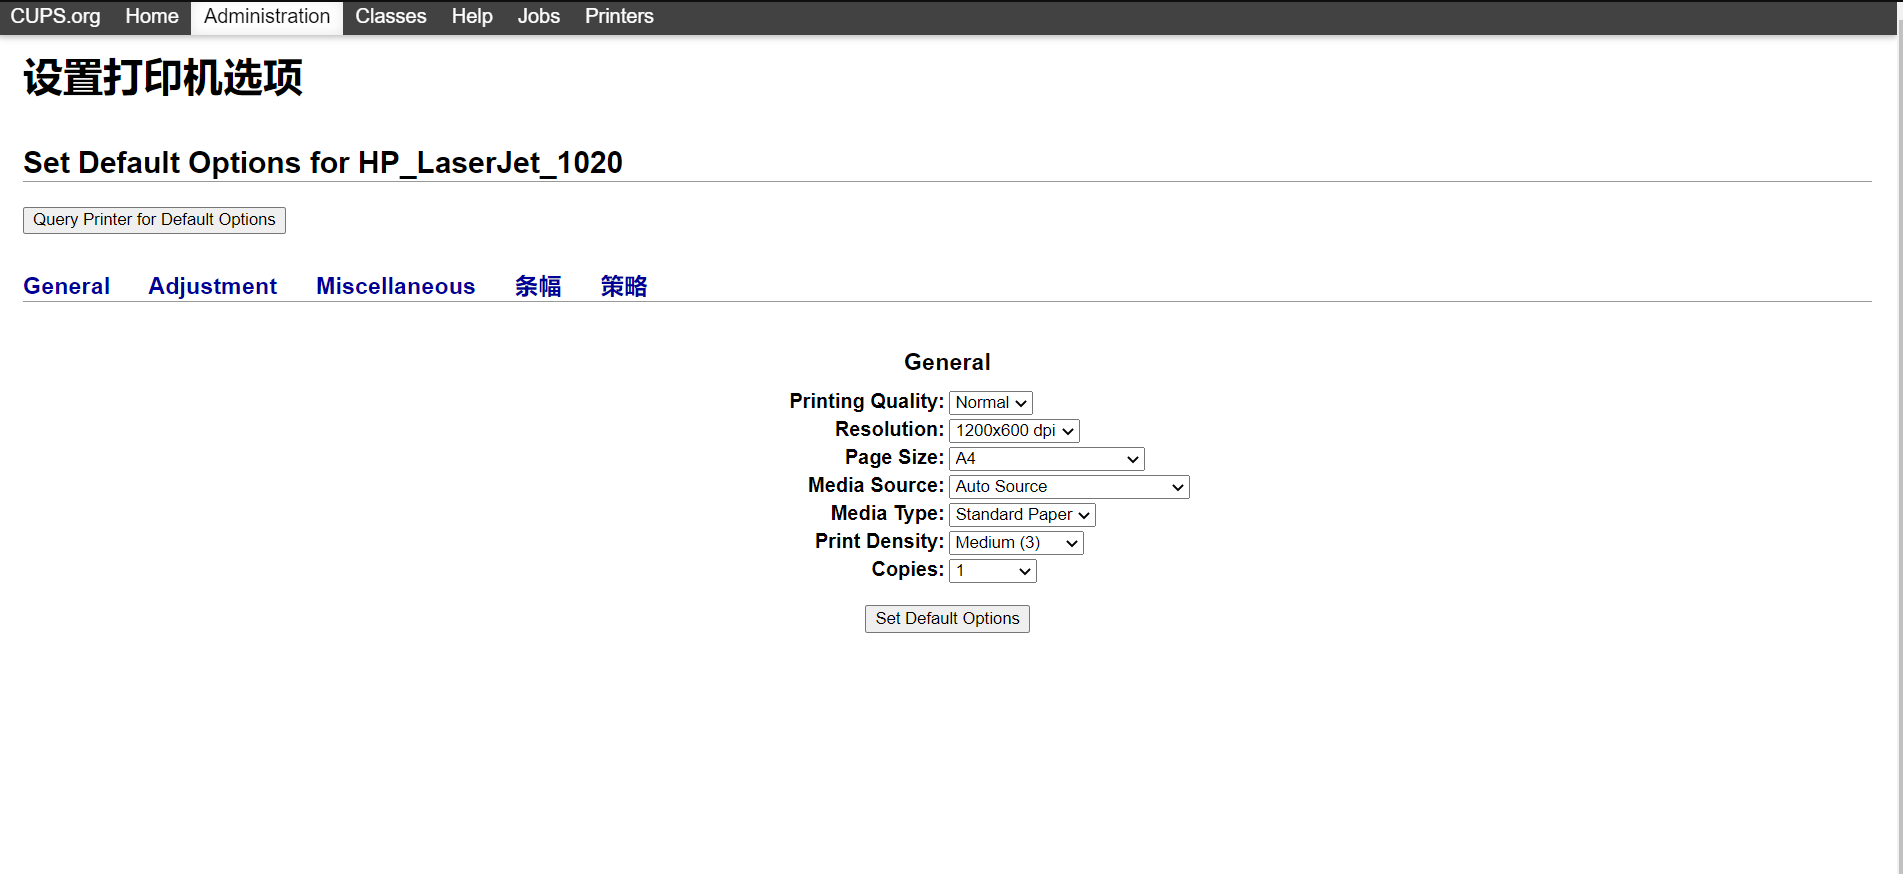1903x874 pixels.
Task: Click the centered General section heading
Action: point(947,362)
